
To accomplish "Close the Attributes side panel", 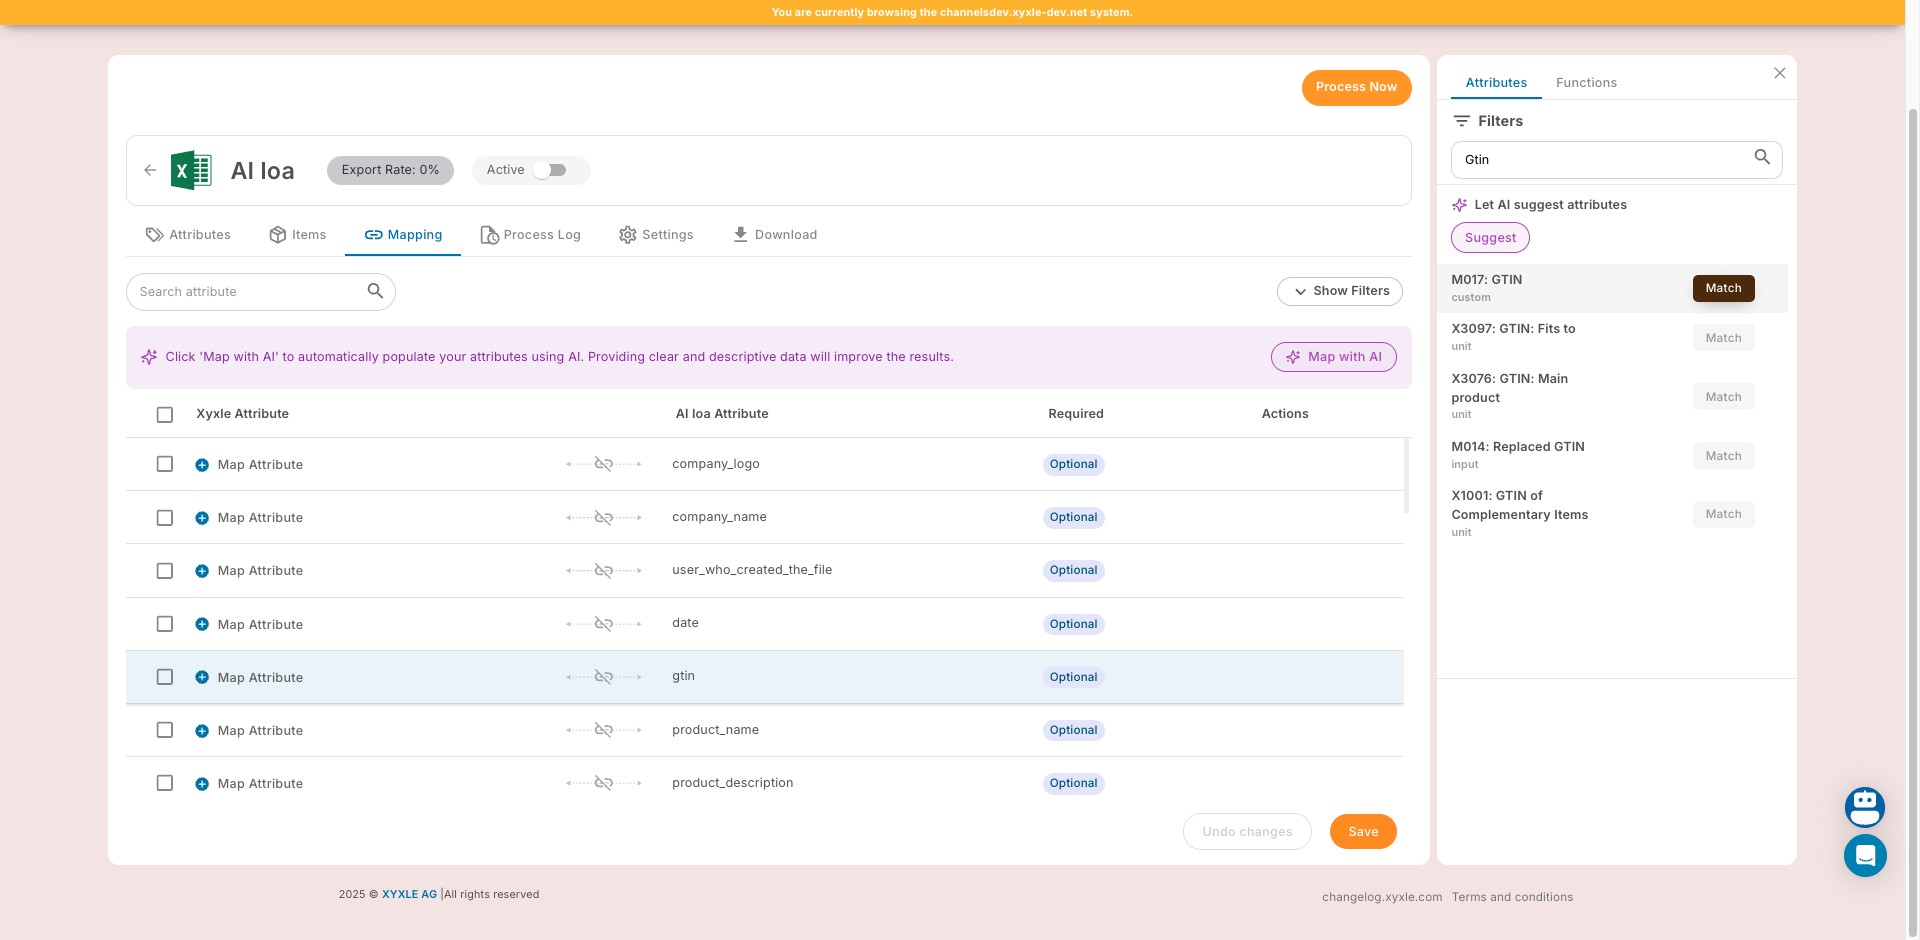I will point(1780,73).
